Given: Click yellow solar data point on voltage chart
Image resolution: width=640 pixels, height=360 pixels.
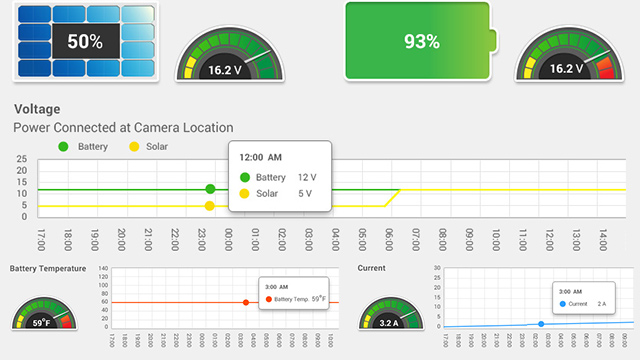Looking at the screenshot, I should click(x=209, y=206).
